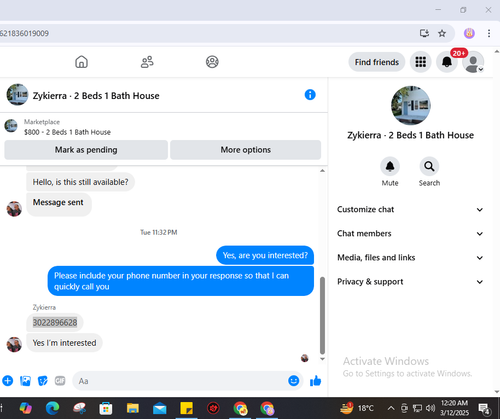Click the 'Hello, is this still available?' message
Viewport: 500px width, 419px height.
coord(80,182)
